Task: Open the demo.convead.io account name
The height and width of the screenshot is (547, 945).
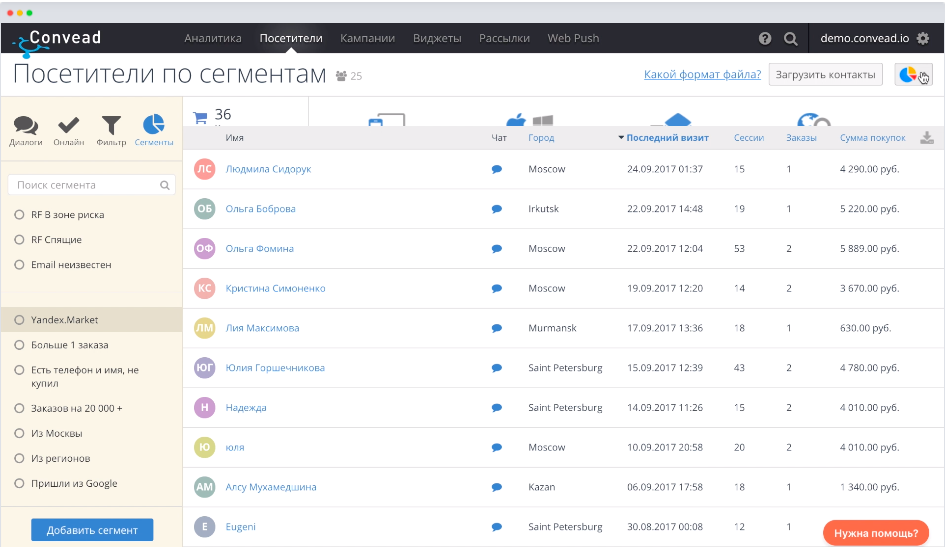Action: 864,39
